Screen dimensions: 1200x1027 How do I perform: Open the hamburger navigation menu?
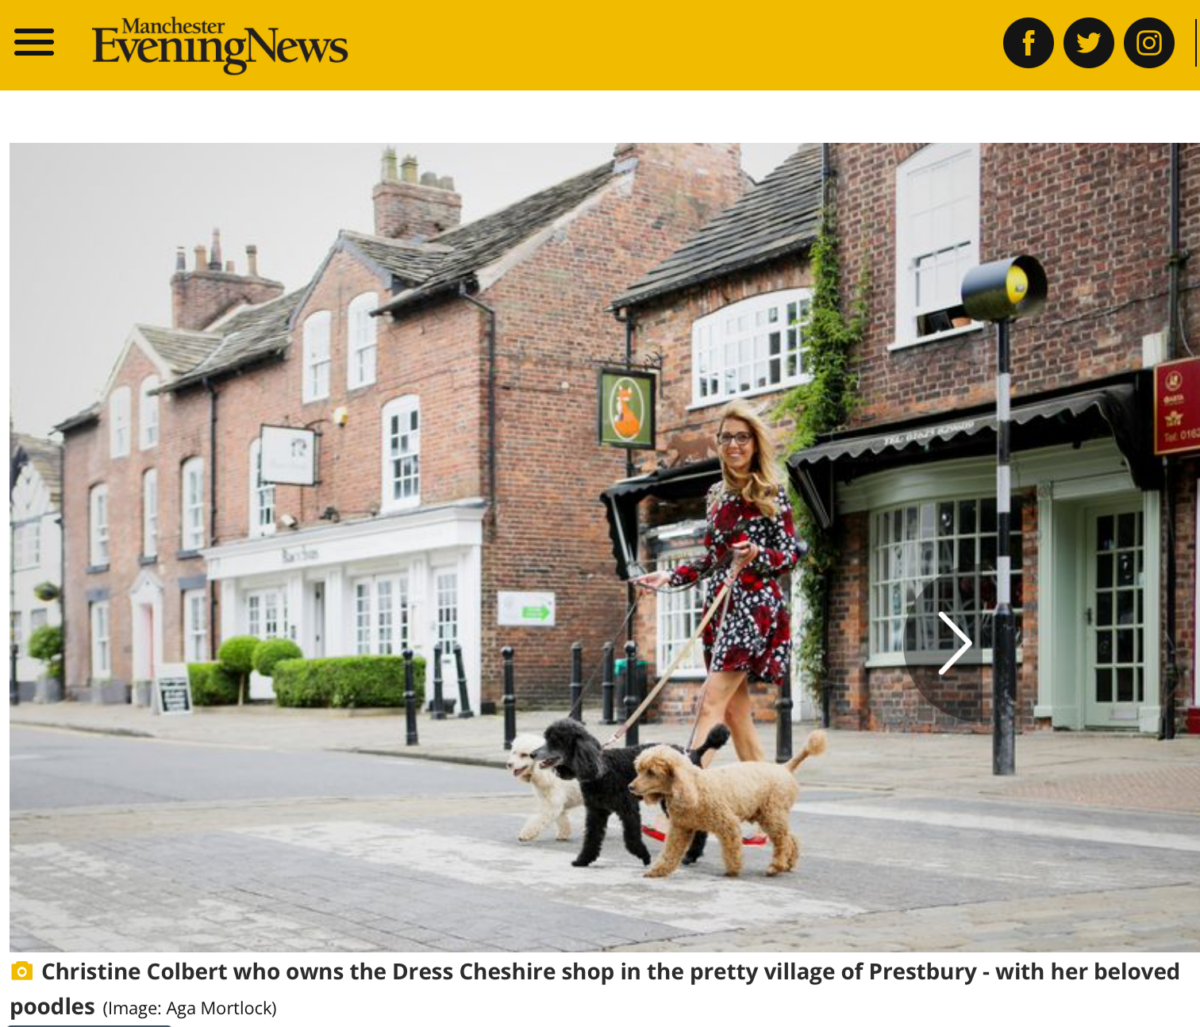point(34,42)
